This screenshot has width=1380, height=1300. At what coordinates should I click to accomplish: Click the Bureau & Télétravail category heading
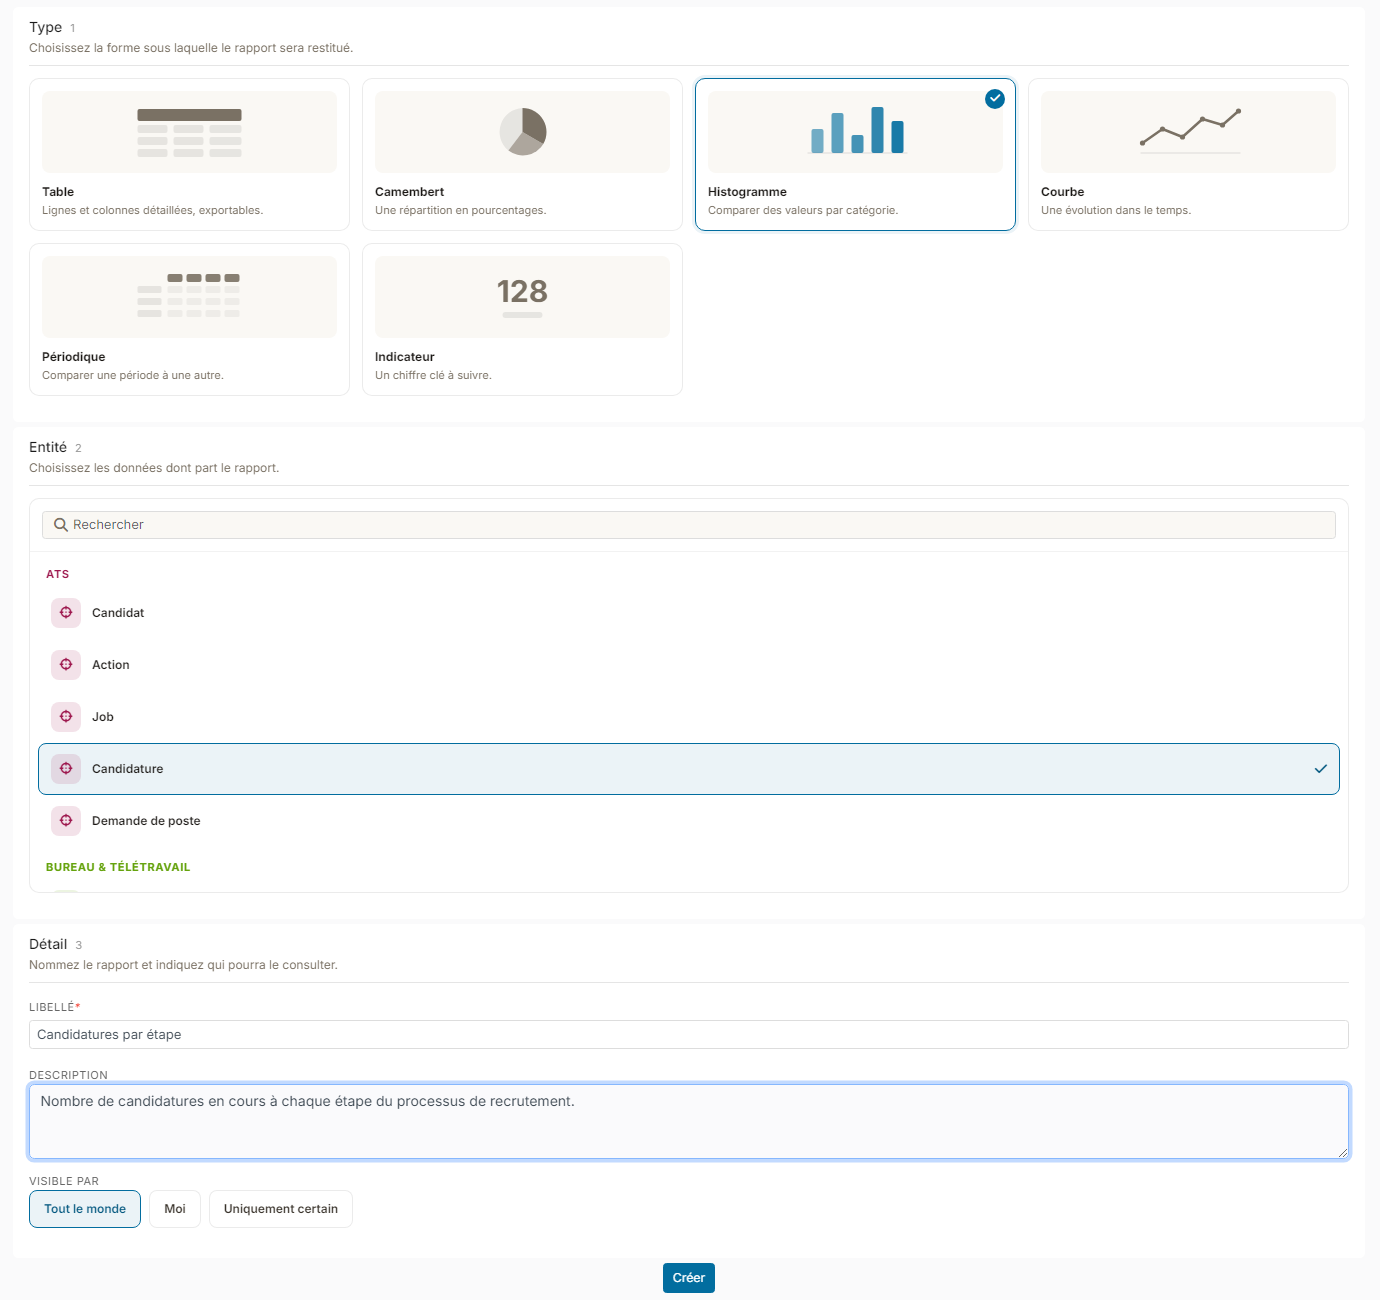tap(118, 867)
